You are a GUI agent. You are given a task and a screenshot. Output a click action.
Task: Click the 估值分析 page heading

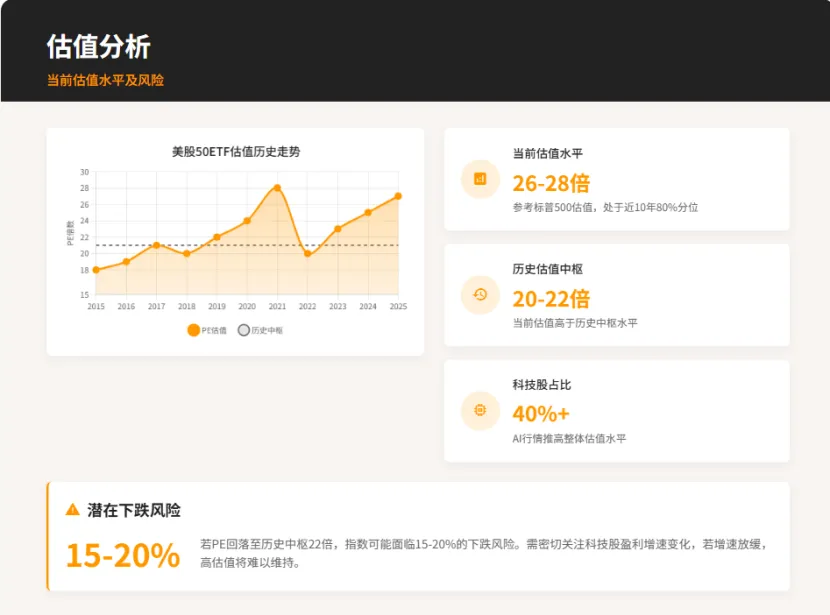click(99, 47)
